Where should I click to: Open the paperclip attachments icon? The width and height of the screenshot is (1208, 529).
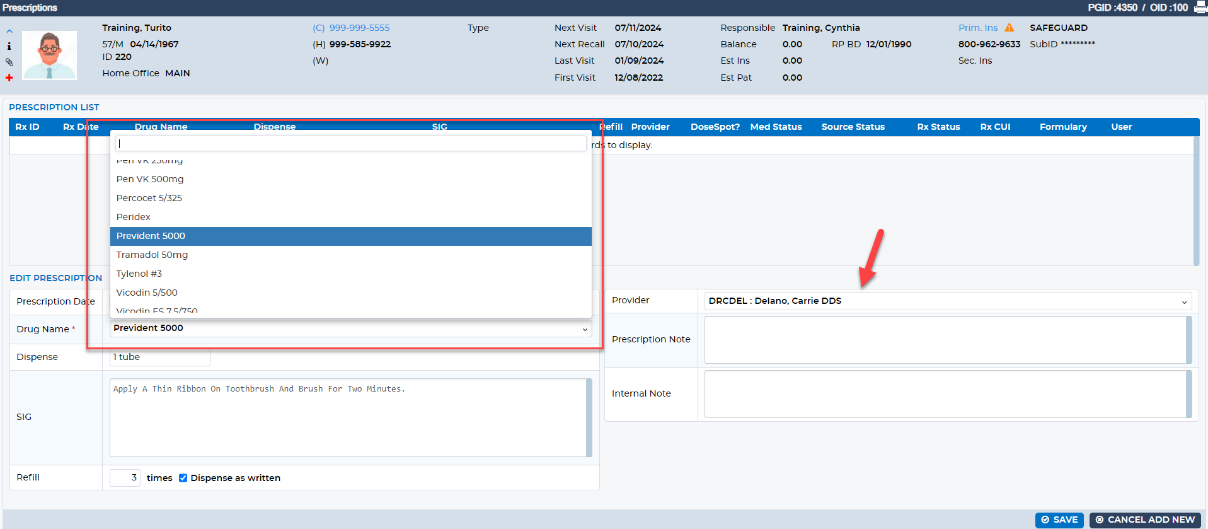(9, 61)
